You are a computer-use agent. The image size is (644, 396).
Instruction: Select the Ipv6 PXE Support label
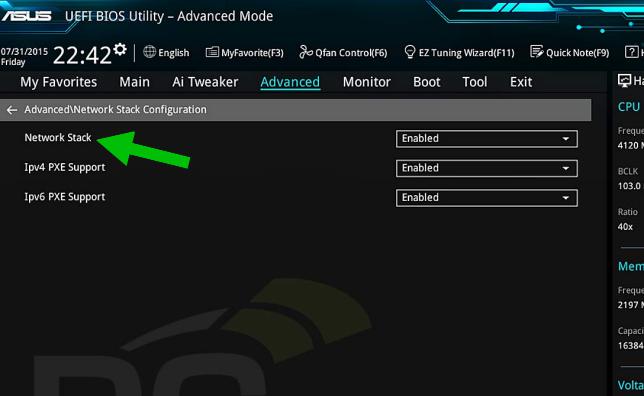pos(65,197)
